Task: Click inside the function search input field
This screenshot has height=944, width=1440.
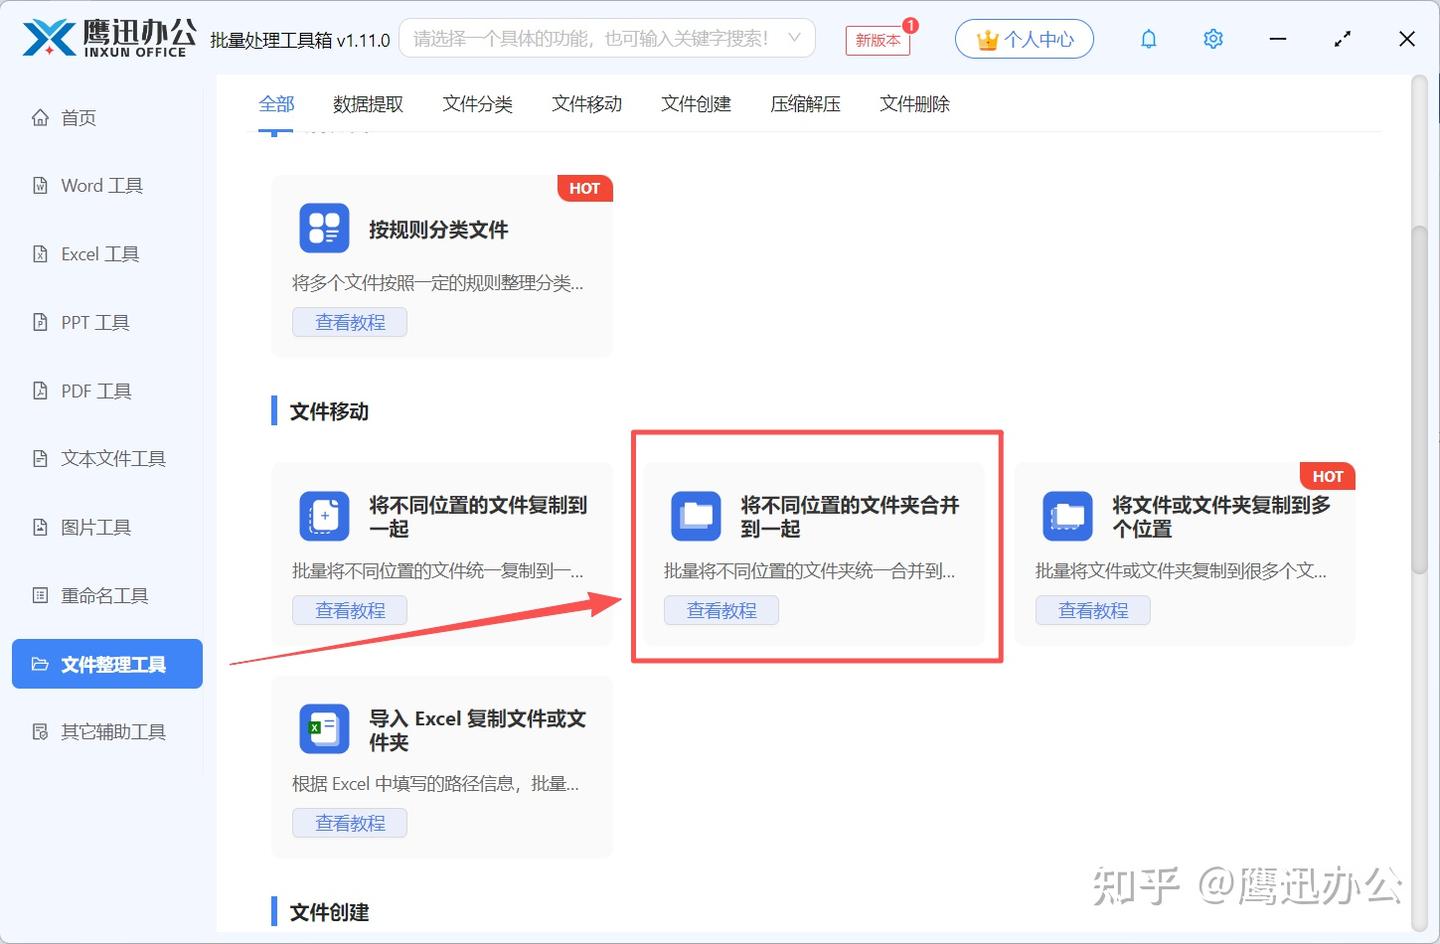Action: point(600,38)
